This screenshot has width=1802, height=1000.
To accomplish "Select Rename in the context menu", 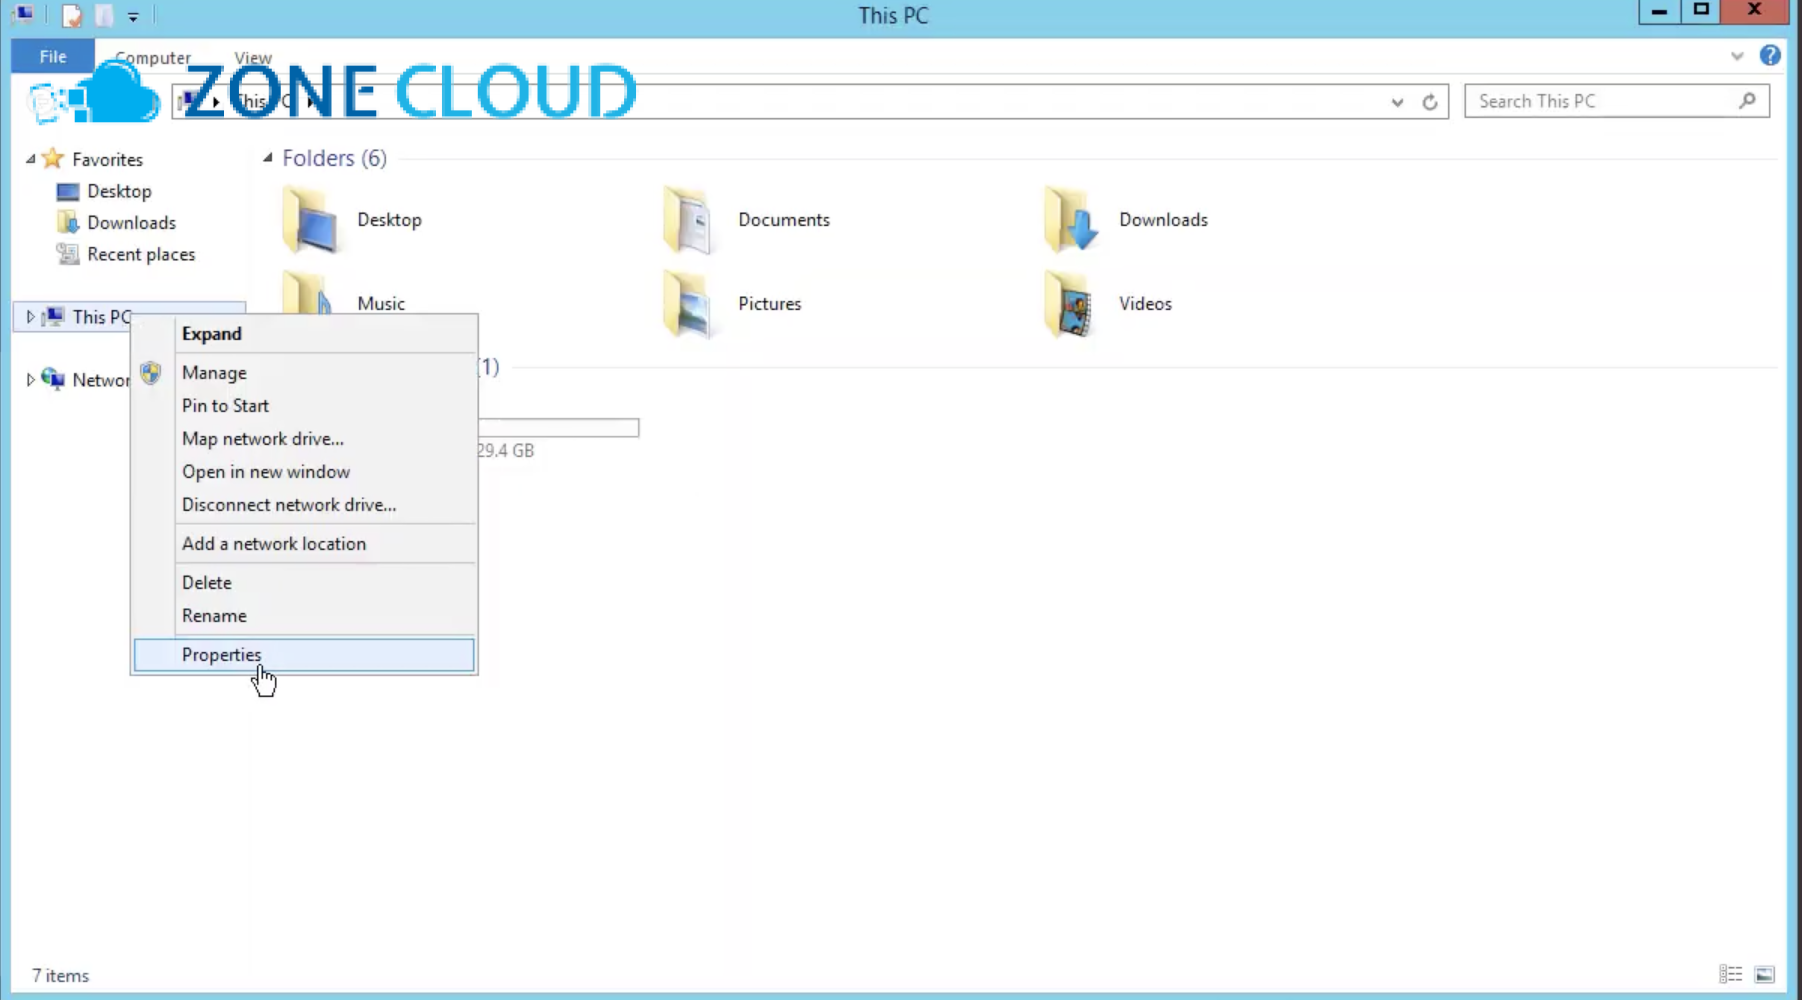I will pos(304,616).
